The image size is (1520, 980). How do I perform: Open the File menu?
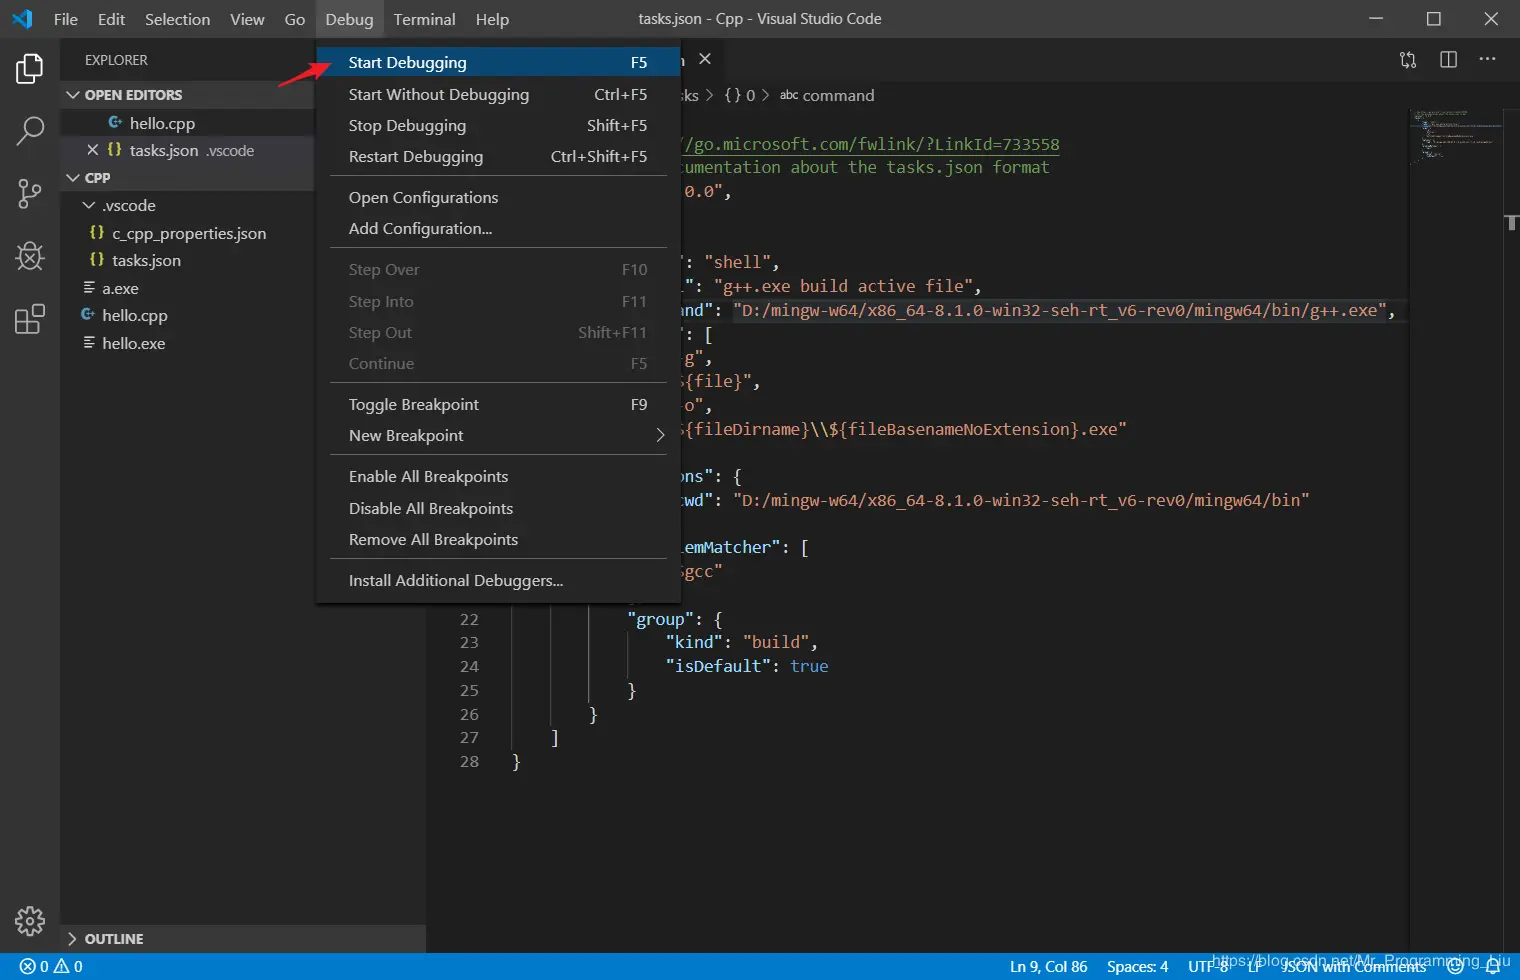point(66,19)
